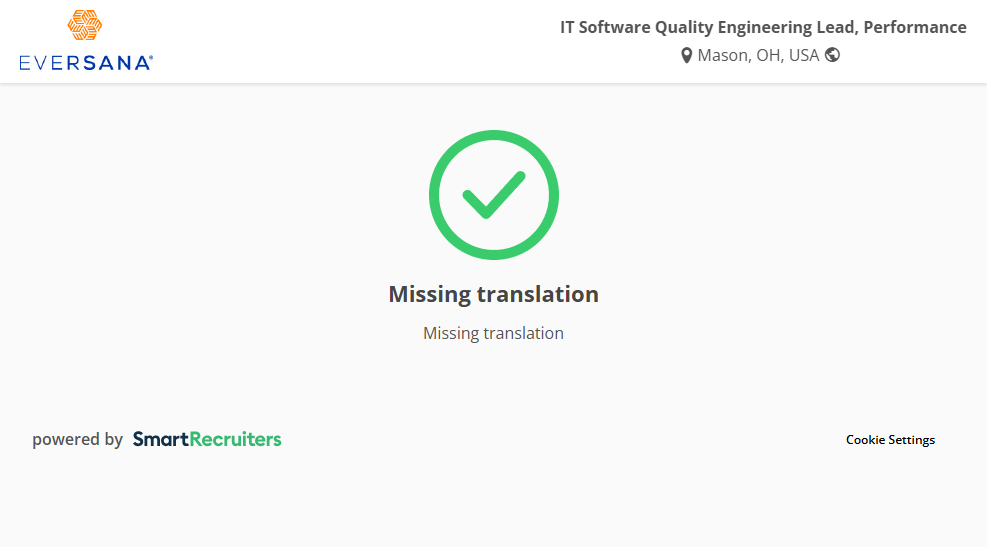Click the bold "Missing translation" heading
987x547 pixels.
pos(493,294)
